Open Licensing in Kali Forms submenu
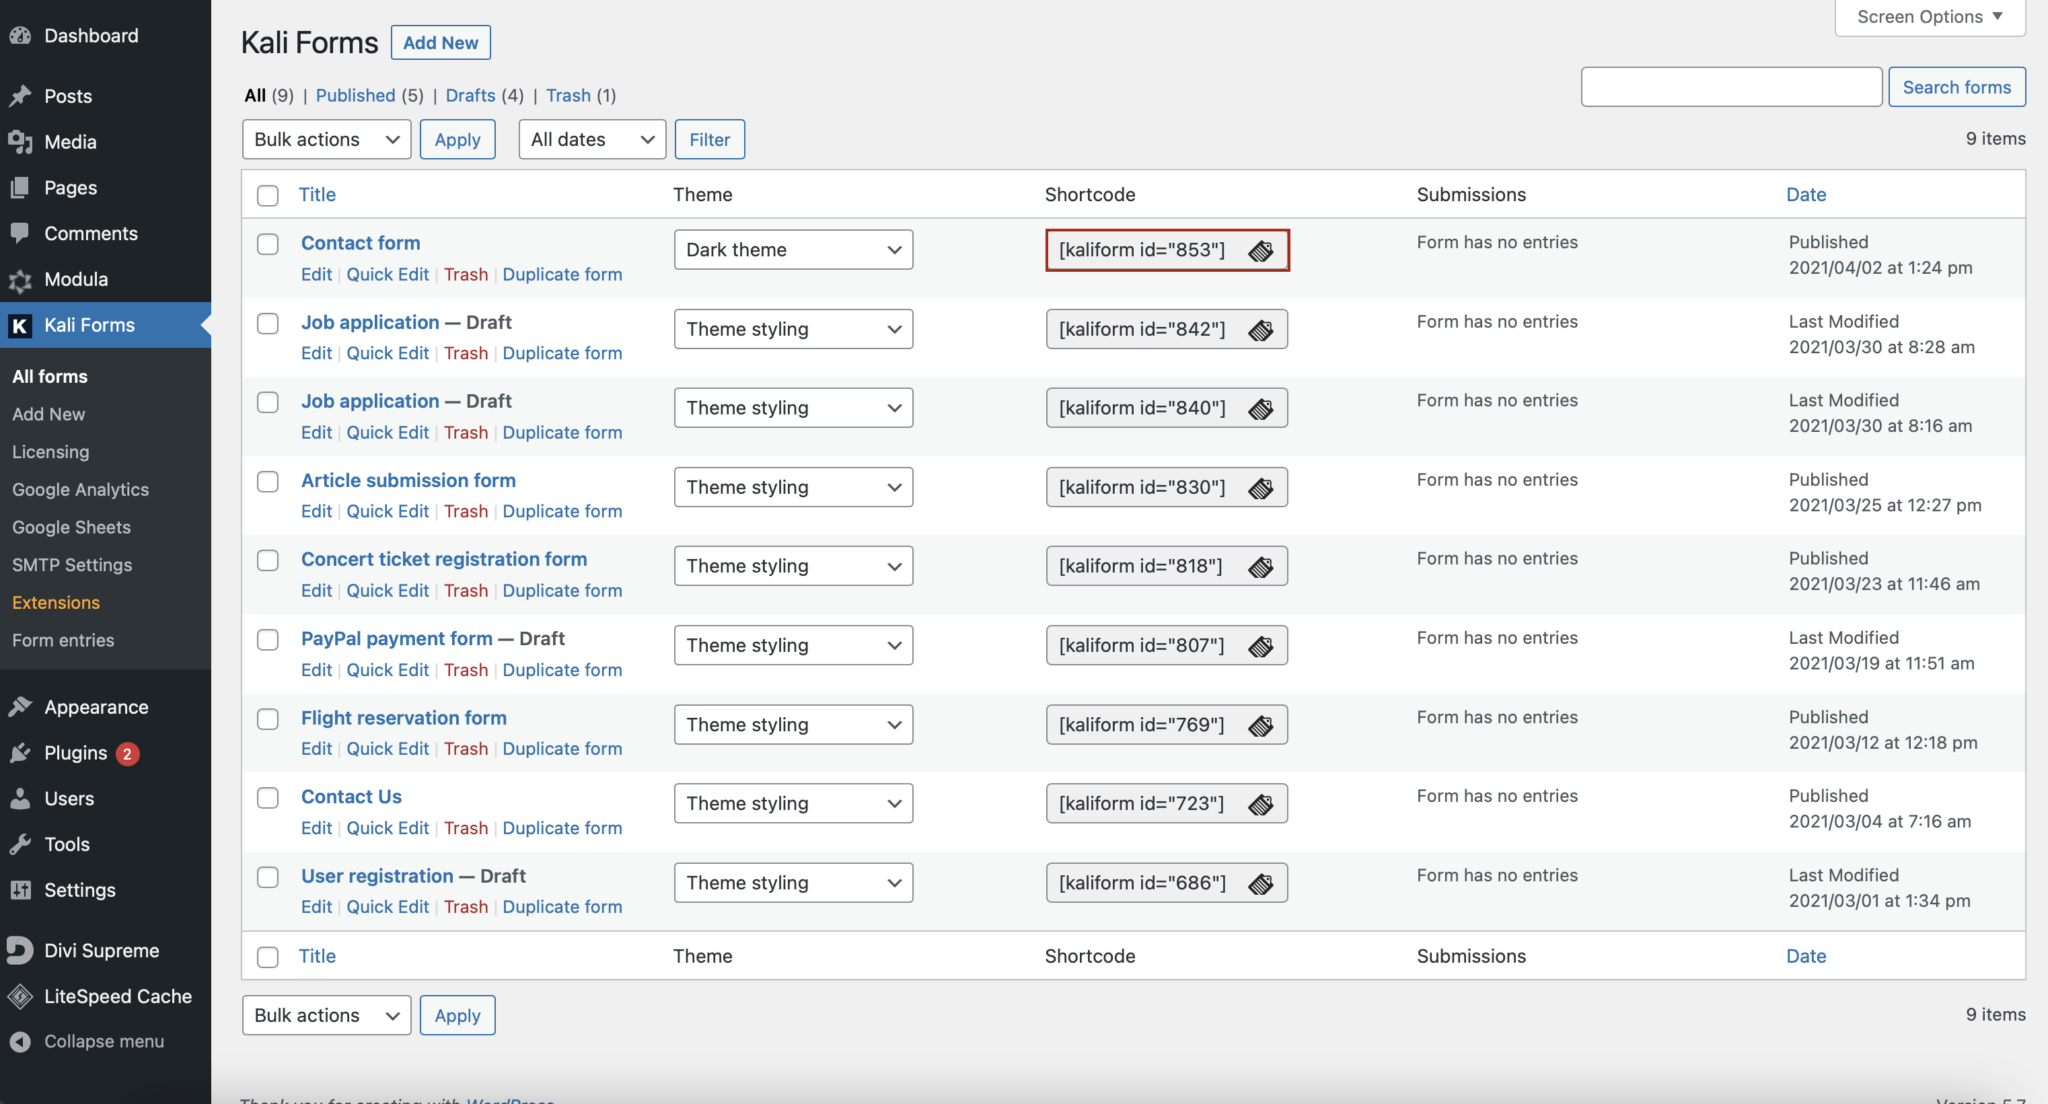Image resolution: width=2048 pixels, height=1104 pixels. pos(51,452)
